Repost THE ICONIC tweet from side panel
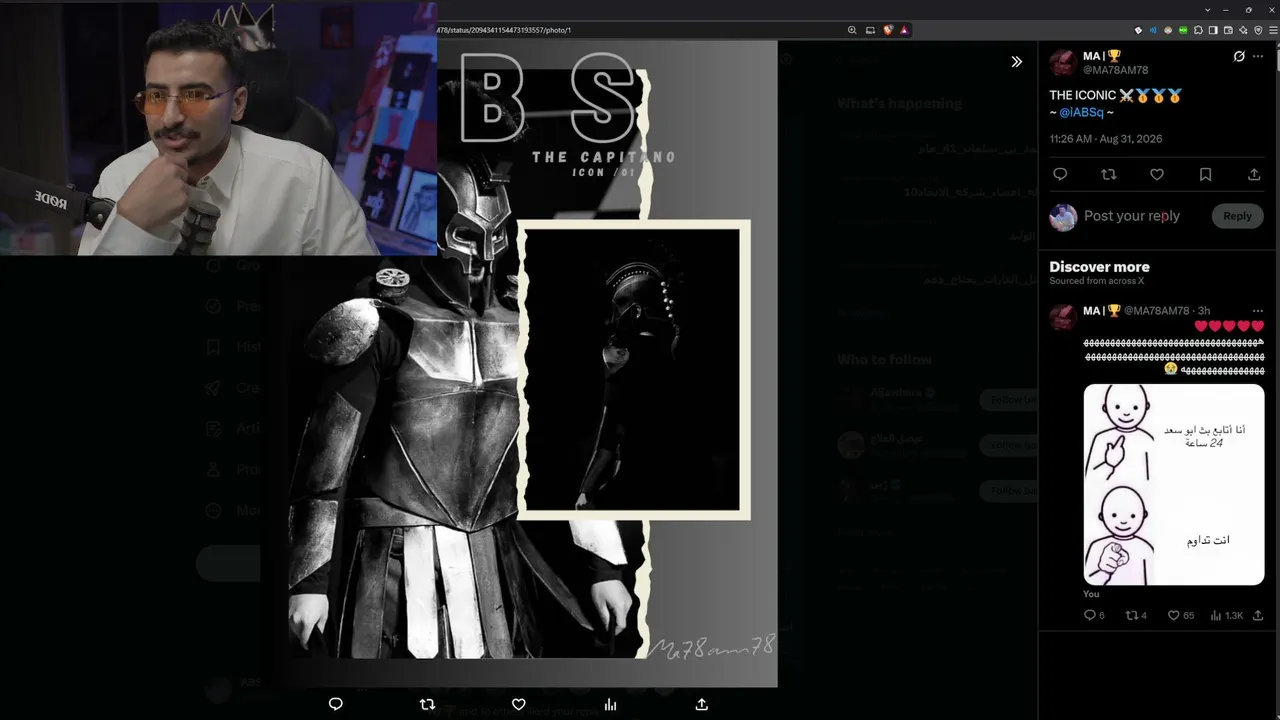This screenshot has height=720, width=1280. click(x=1108, y=174)
